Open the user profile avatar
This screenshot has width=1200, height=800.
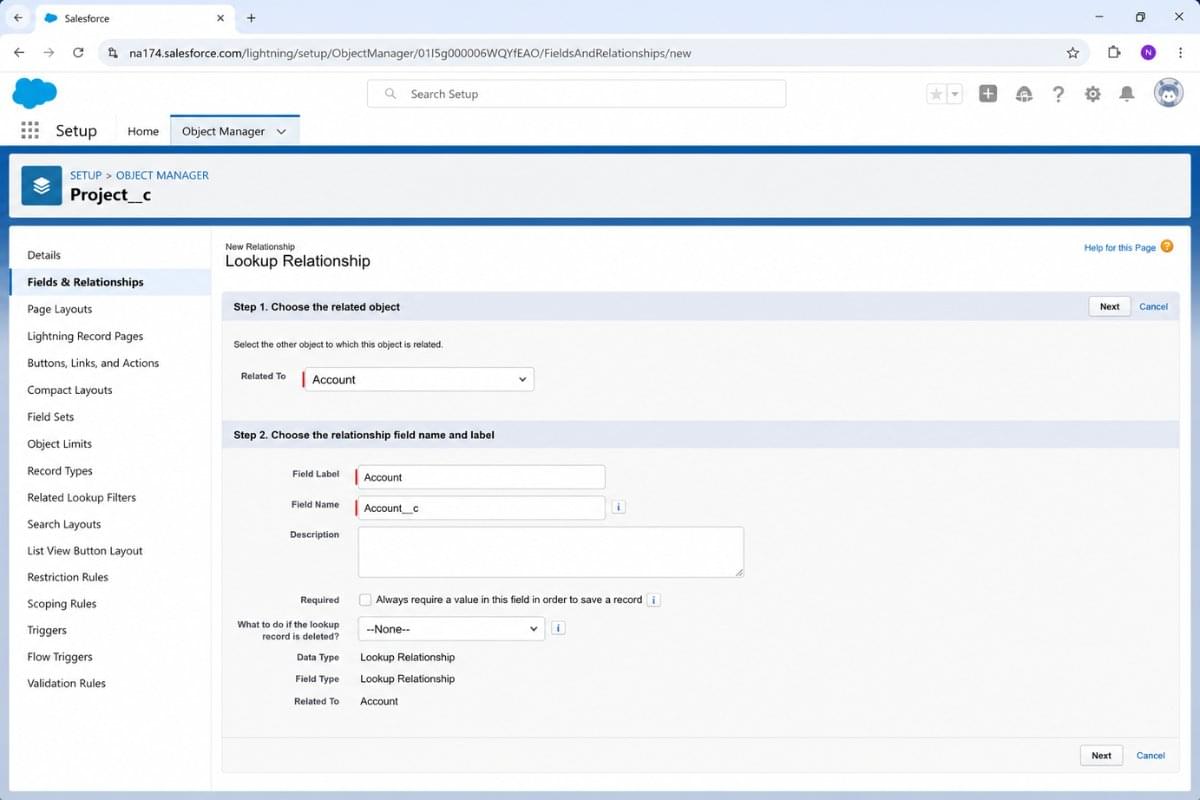coord(1168,94)
